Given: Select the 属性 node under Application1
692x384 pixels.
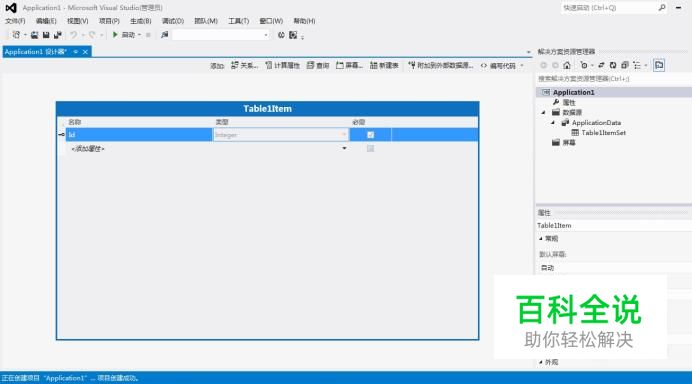Looking at the screenshot, I should pos(569,102).
